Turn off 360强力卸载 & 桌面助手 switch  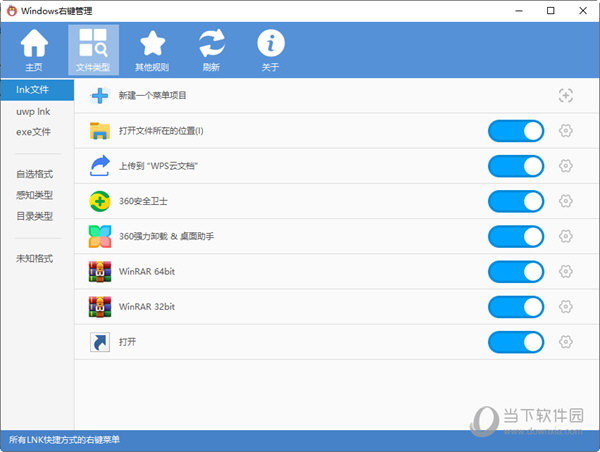point(516,237)
